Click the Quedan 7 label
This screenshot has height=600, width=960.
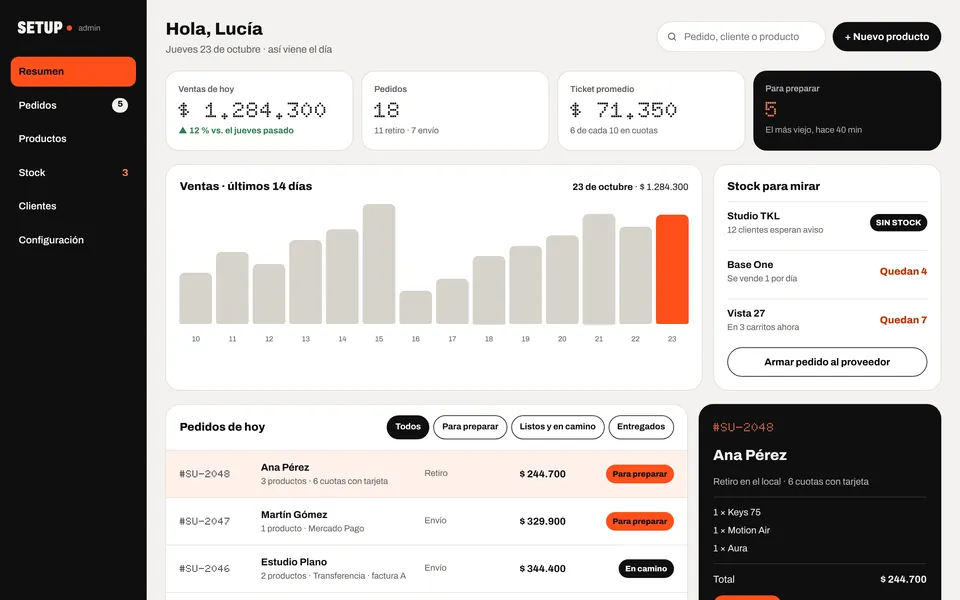point(903,320)
